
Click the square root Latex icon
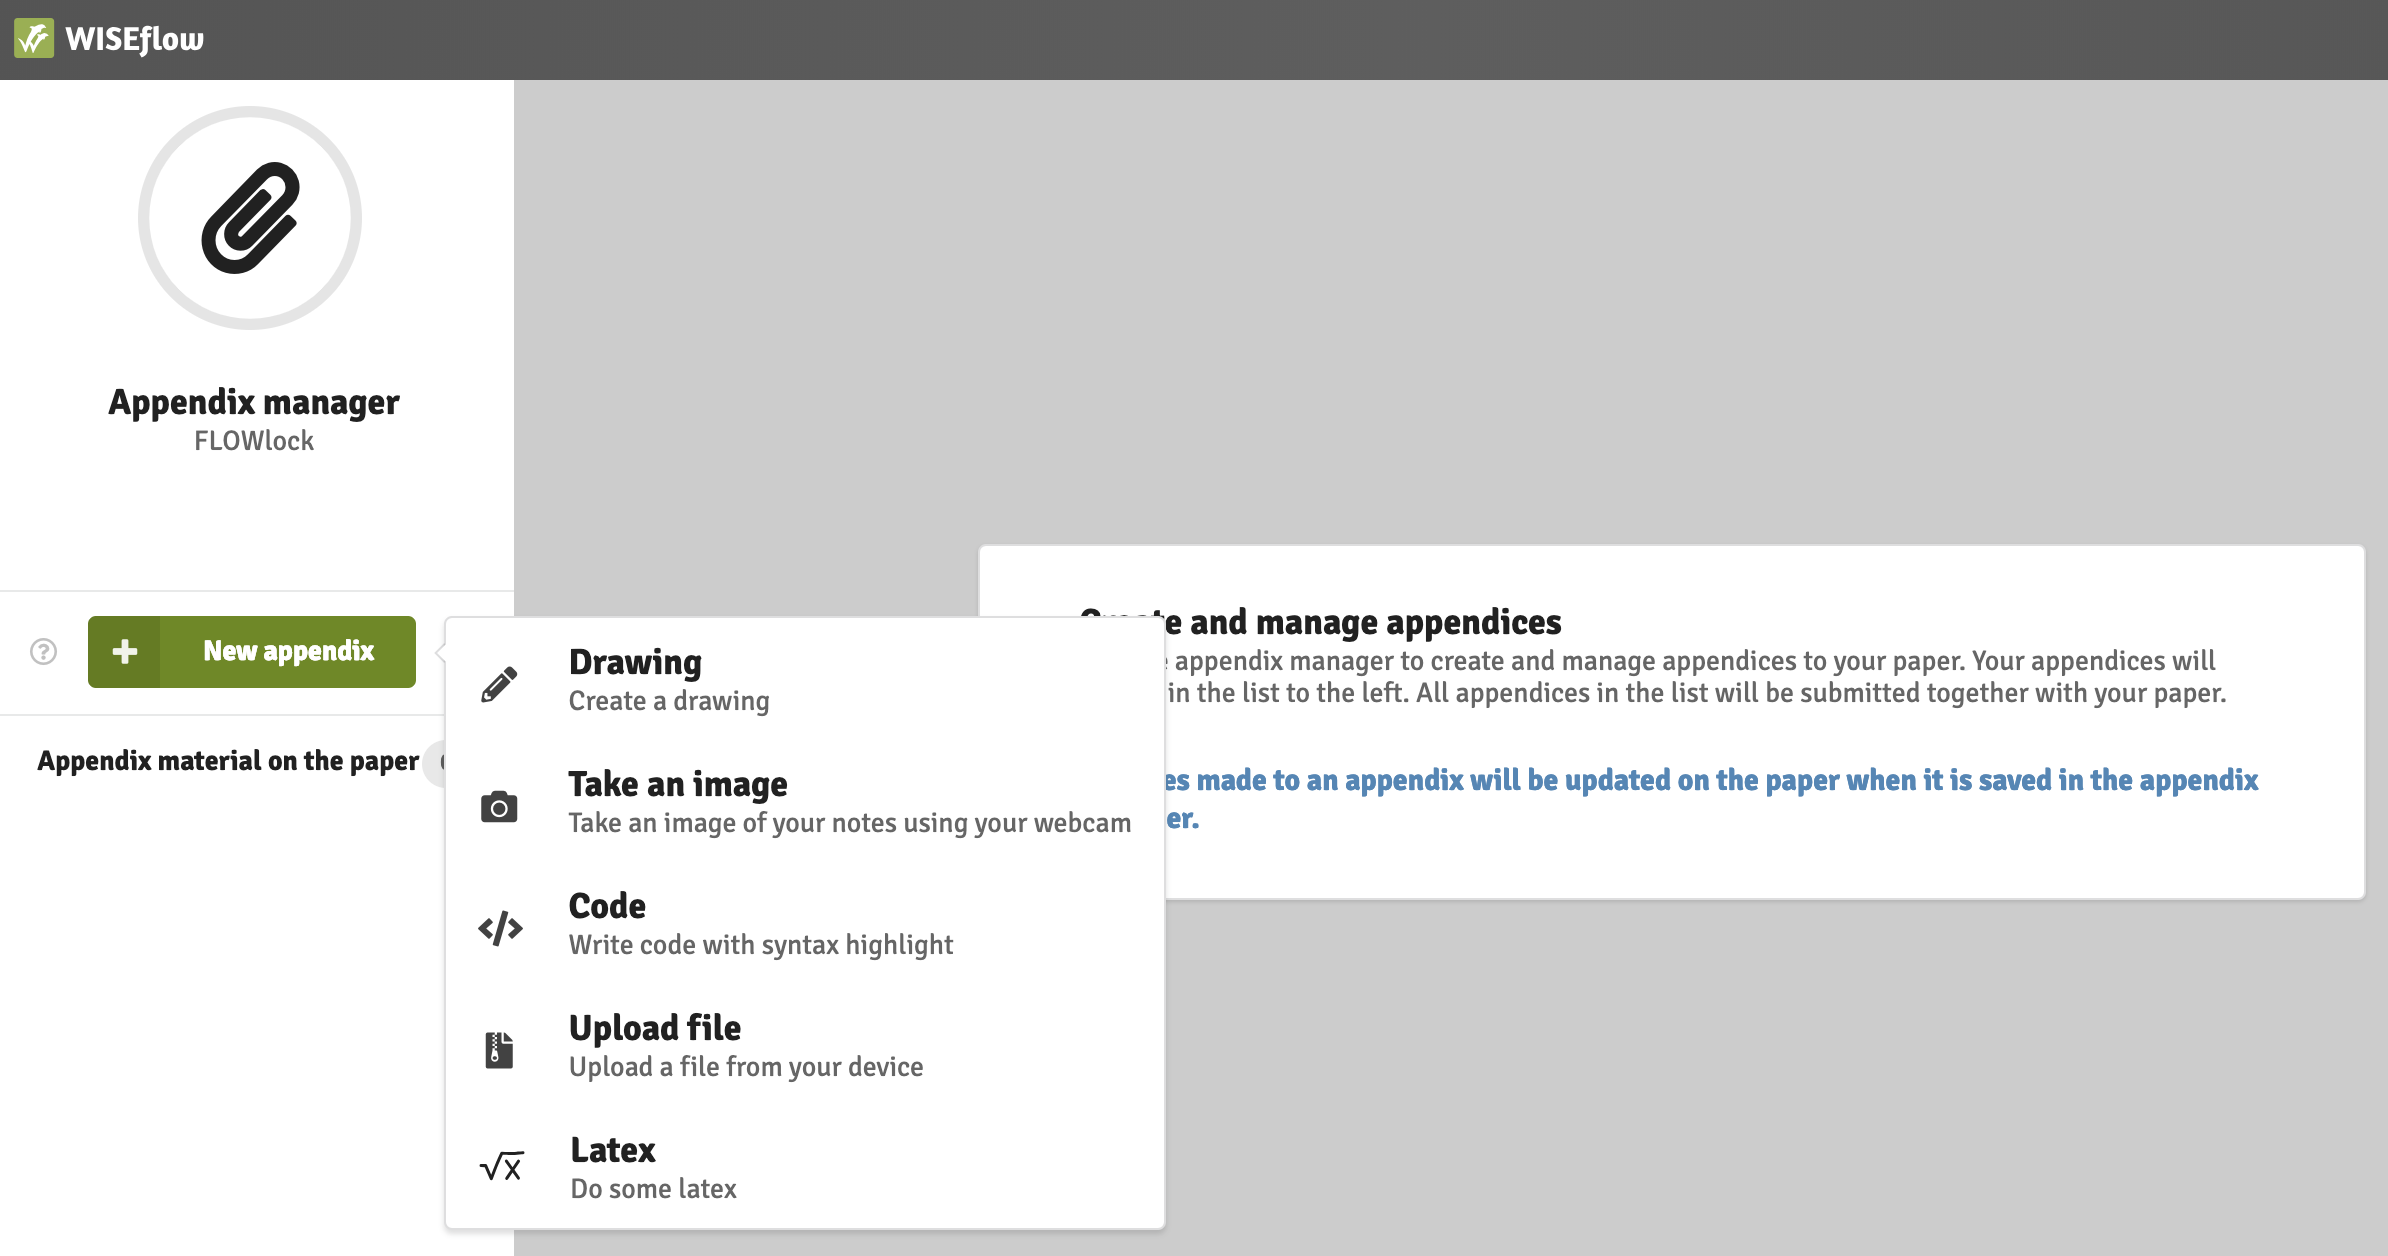pyautogui.click(x=501, y=1166)
